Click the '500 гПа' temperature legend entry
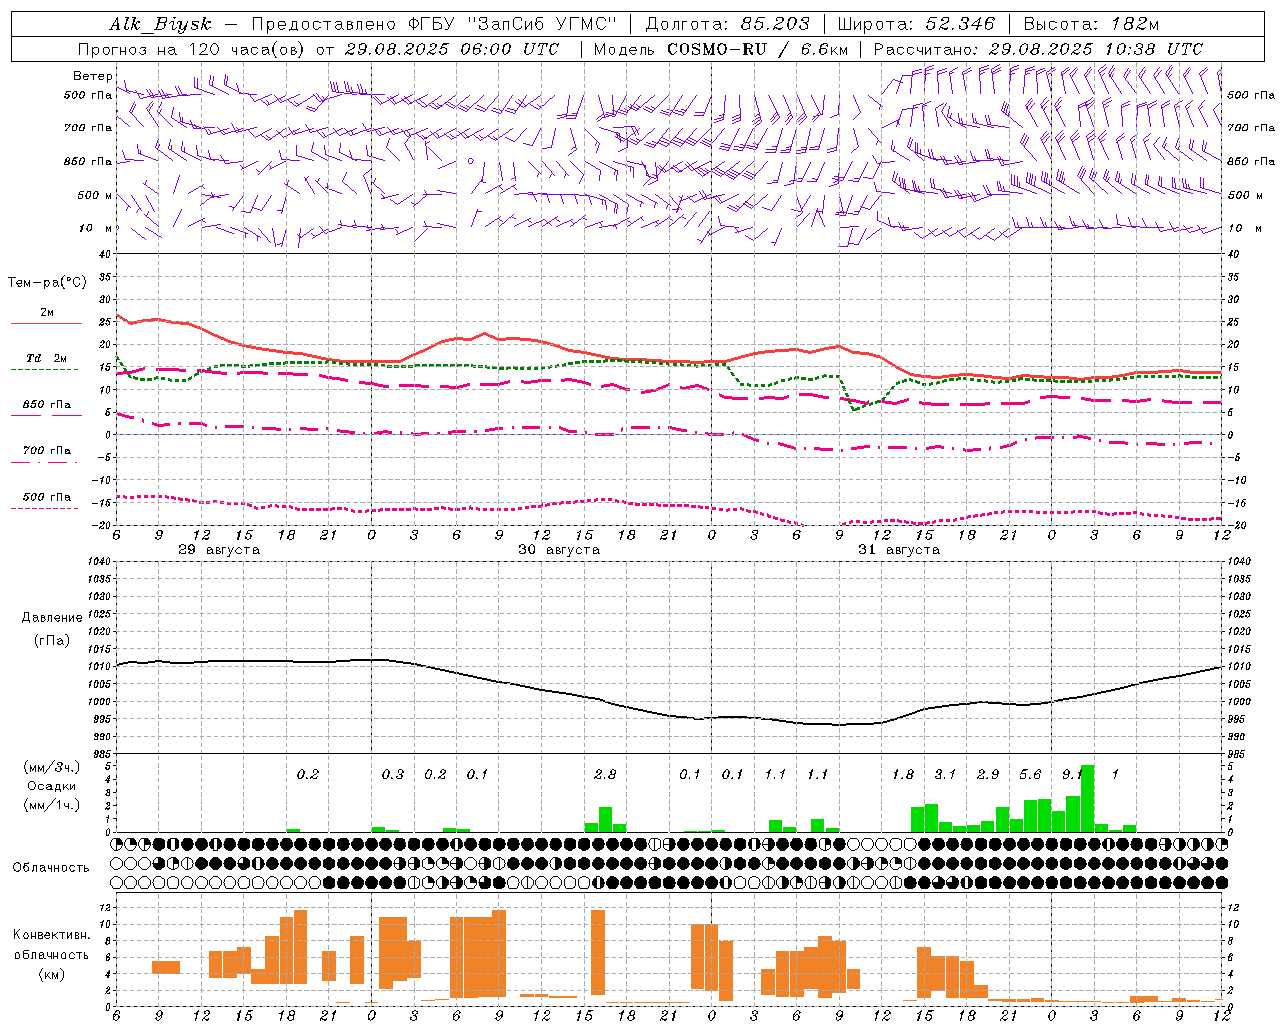Screen dimensions: 1280x1024 click(x=46, y=497)
